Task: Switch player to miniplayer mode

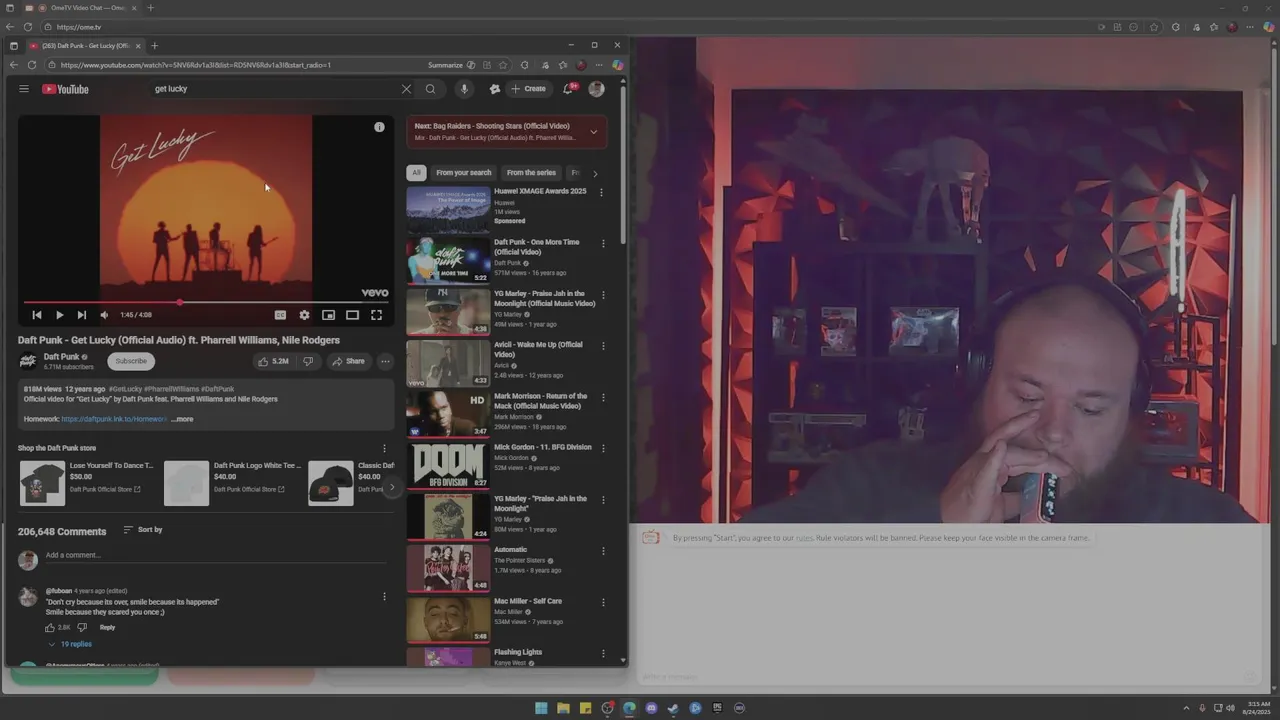Action: tap(328, 315)
